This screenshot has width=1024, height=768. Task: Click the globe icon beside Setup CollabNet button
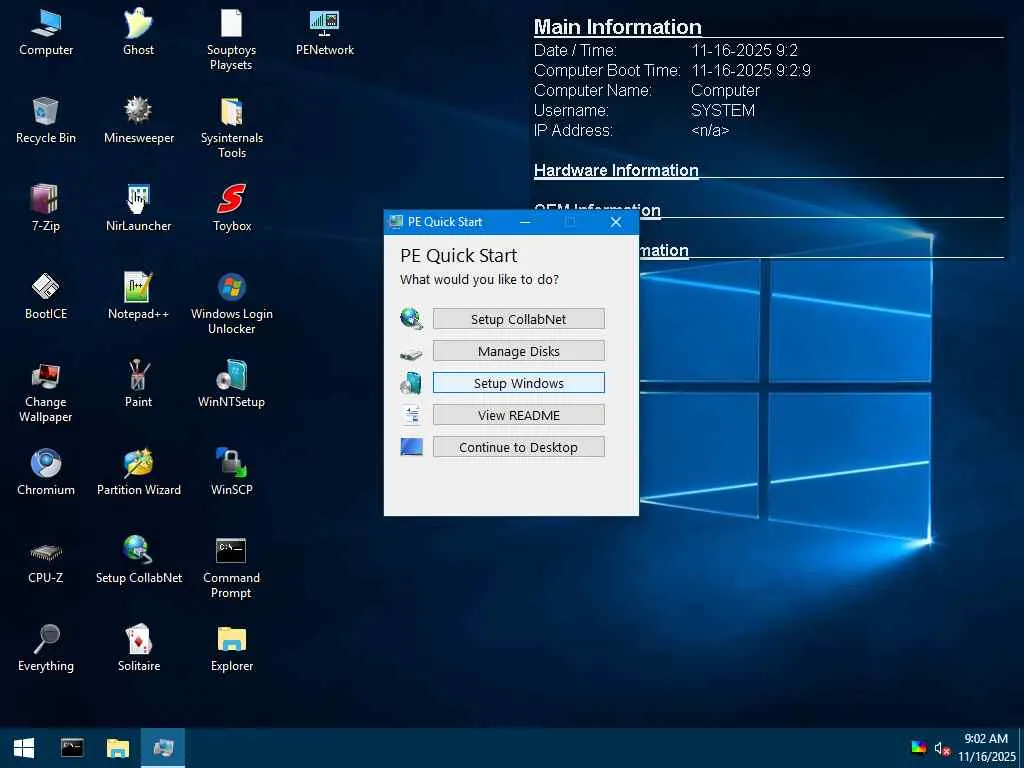tap(411, 319)
